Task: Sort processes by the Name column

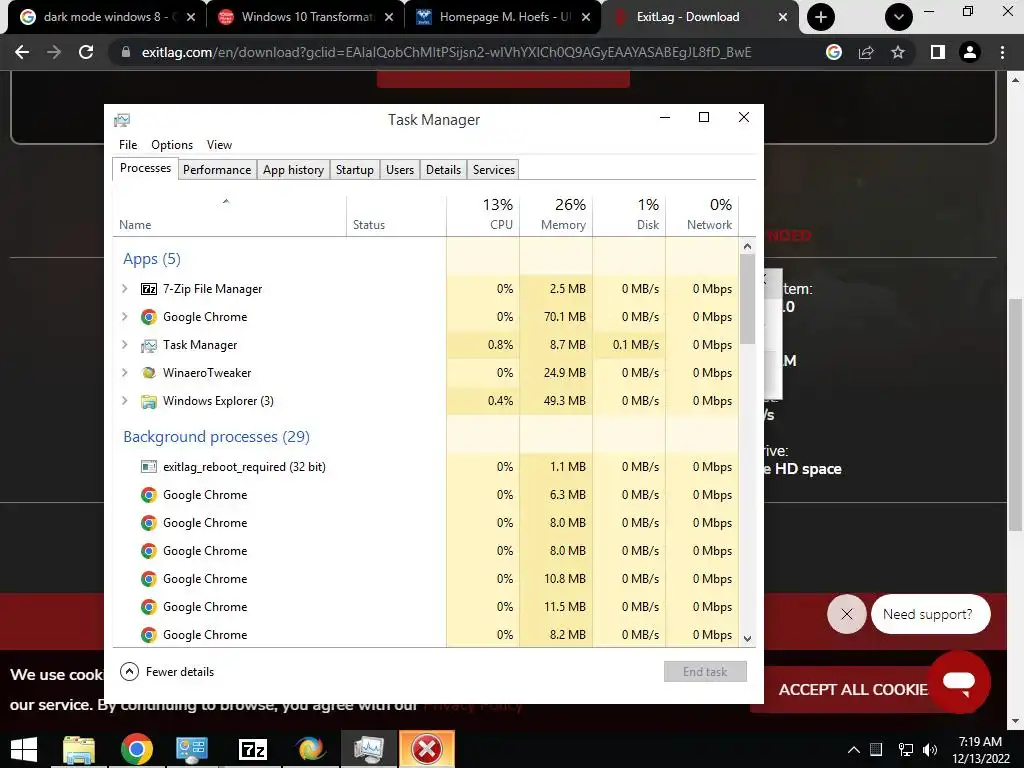Action: click(x=229, y=216)
